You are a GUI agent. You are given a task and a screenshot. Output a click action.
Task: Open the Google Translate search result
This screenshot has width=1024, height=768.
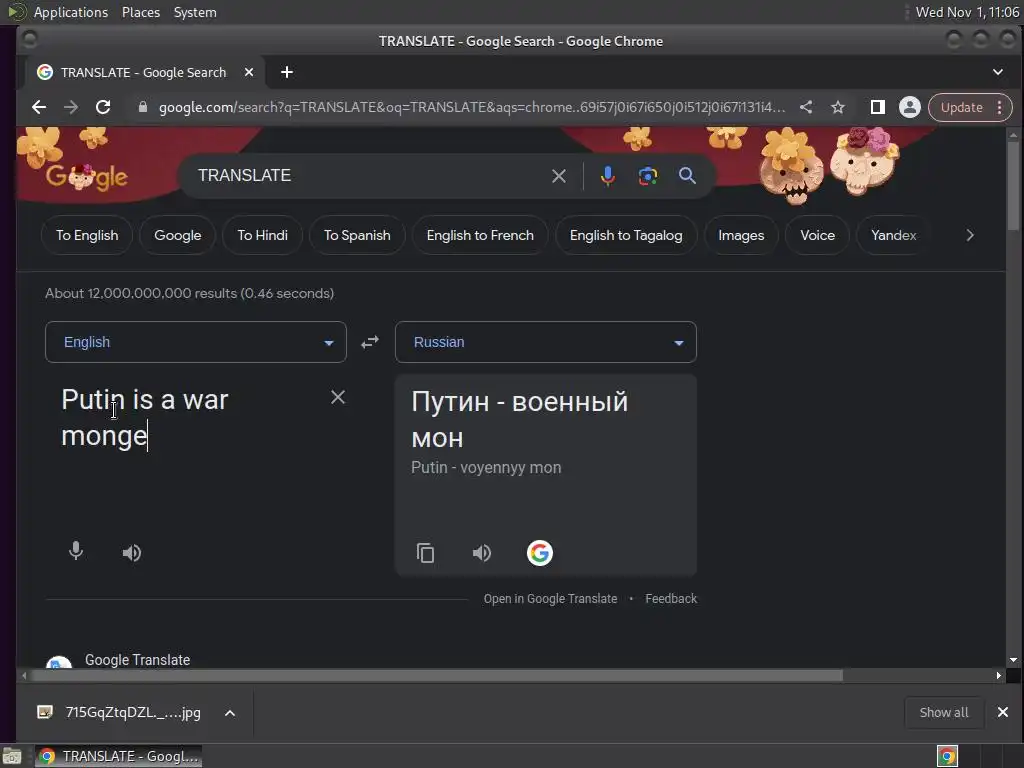(137, 660)
